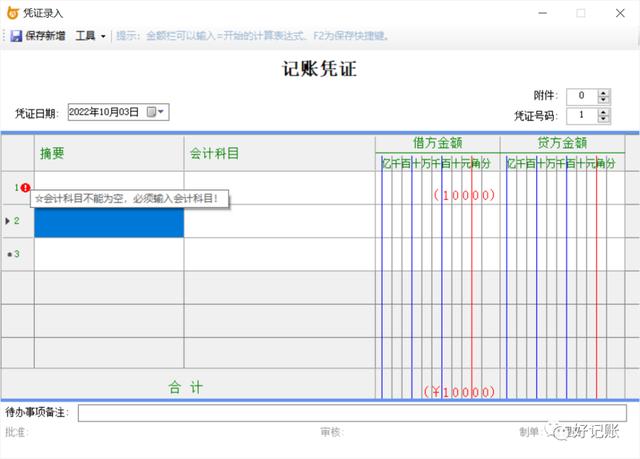
Task: Click the 借方金额 cell in row 2
Action: (438, 221)
